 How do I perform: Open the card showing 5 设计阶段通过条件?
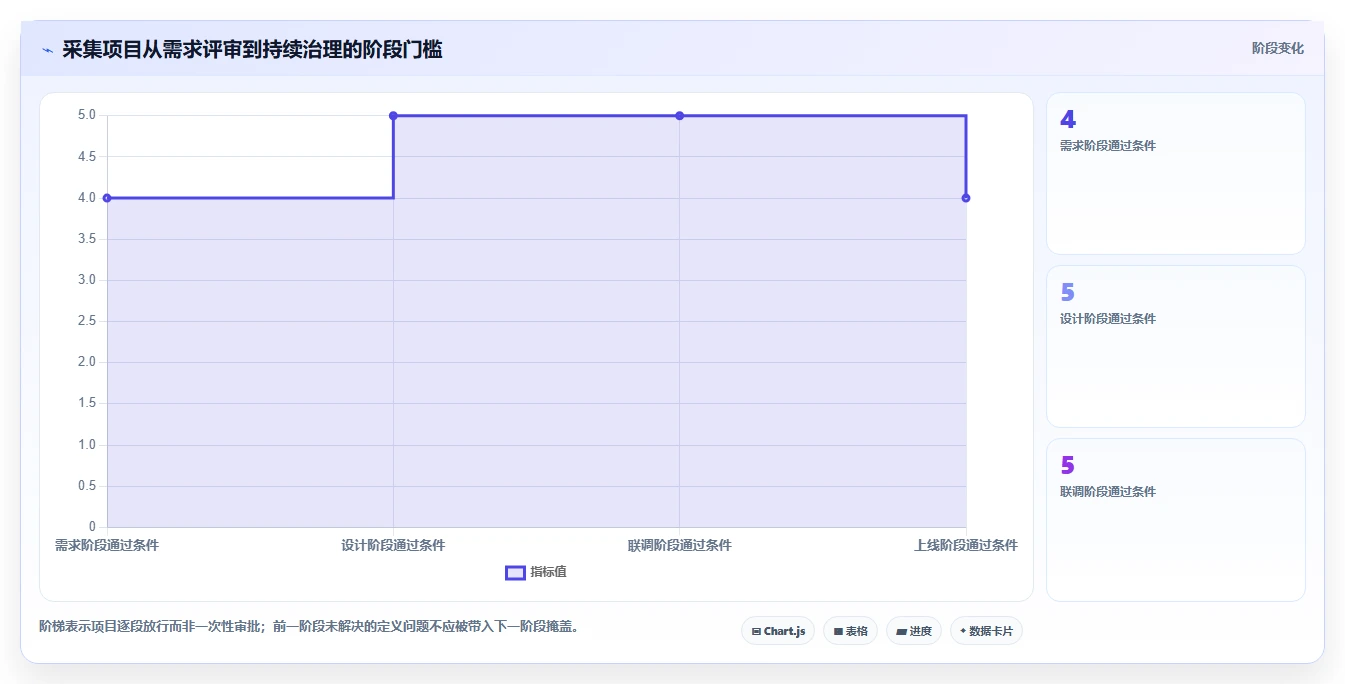point(1176,347)
